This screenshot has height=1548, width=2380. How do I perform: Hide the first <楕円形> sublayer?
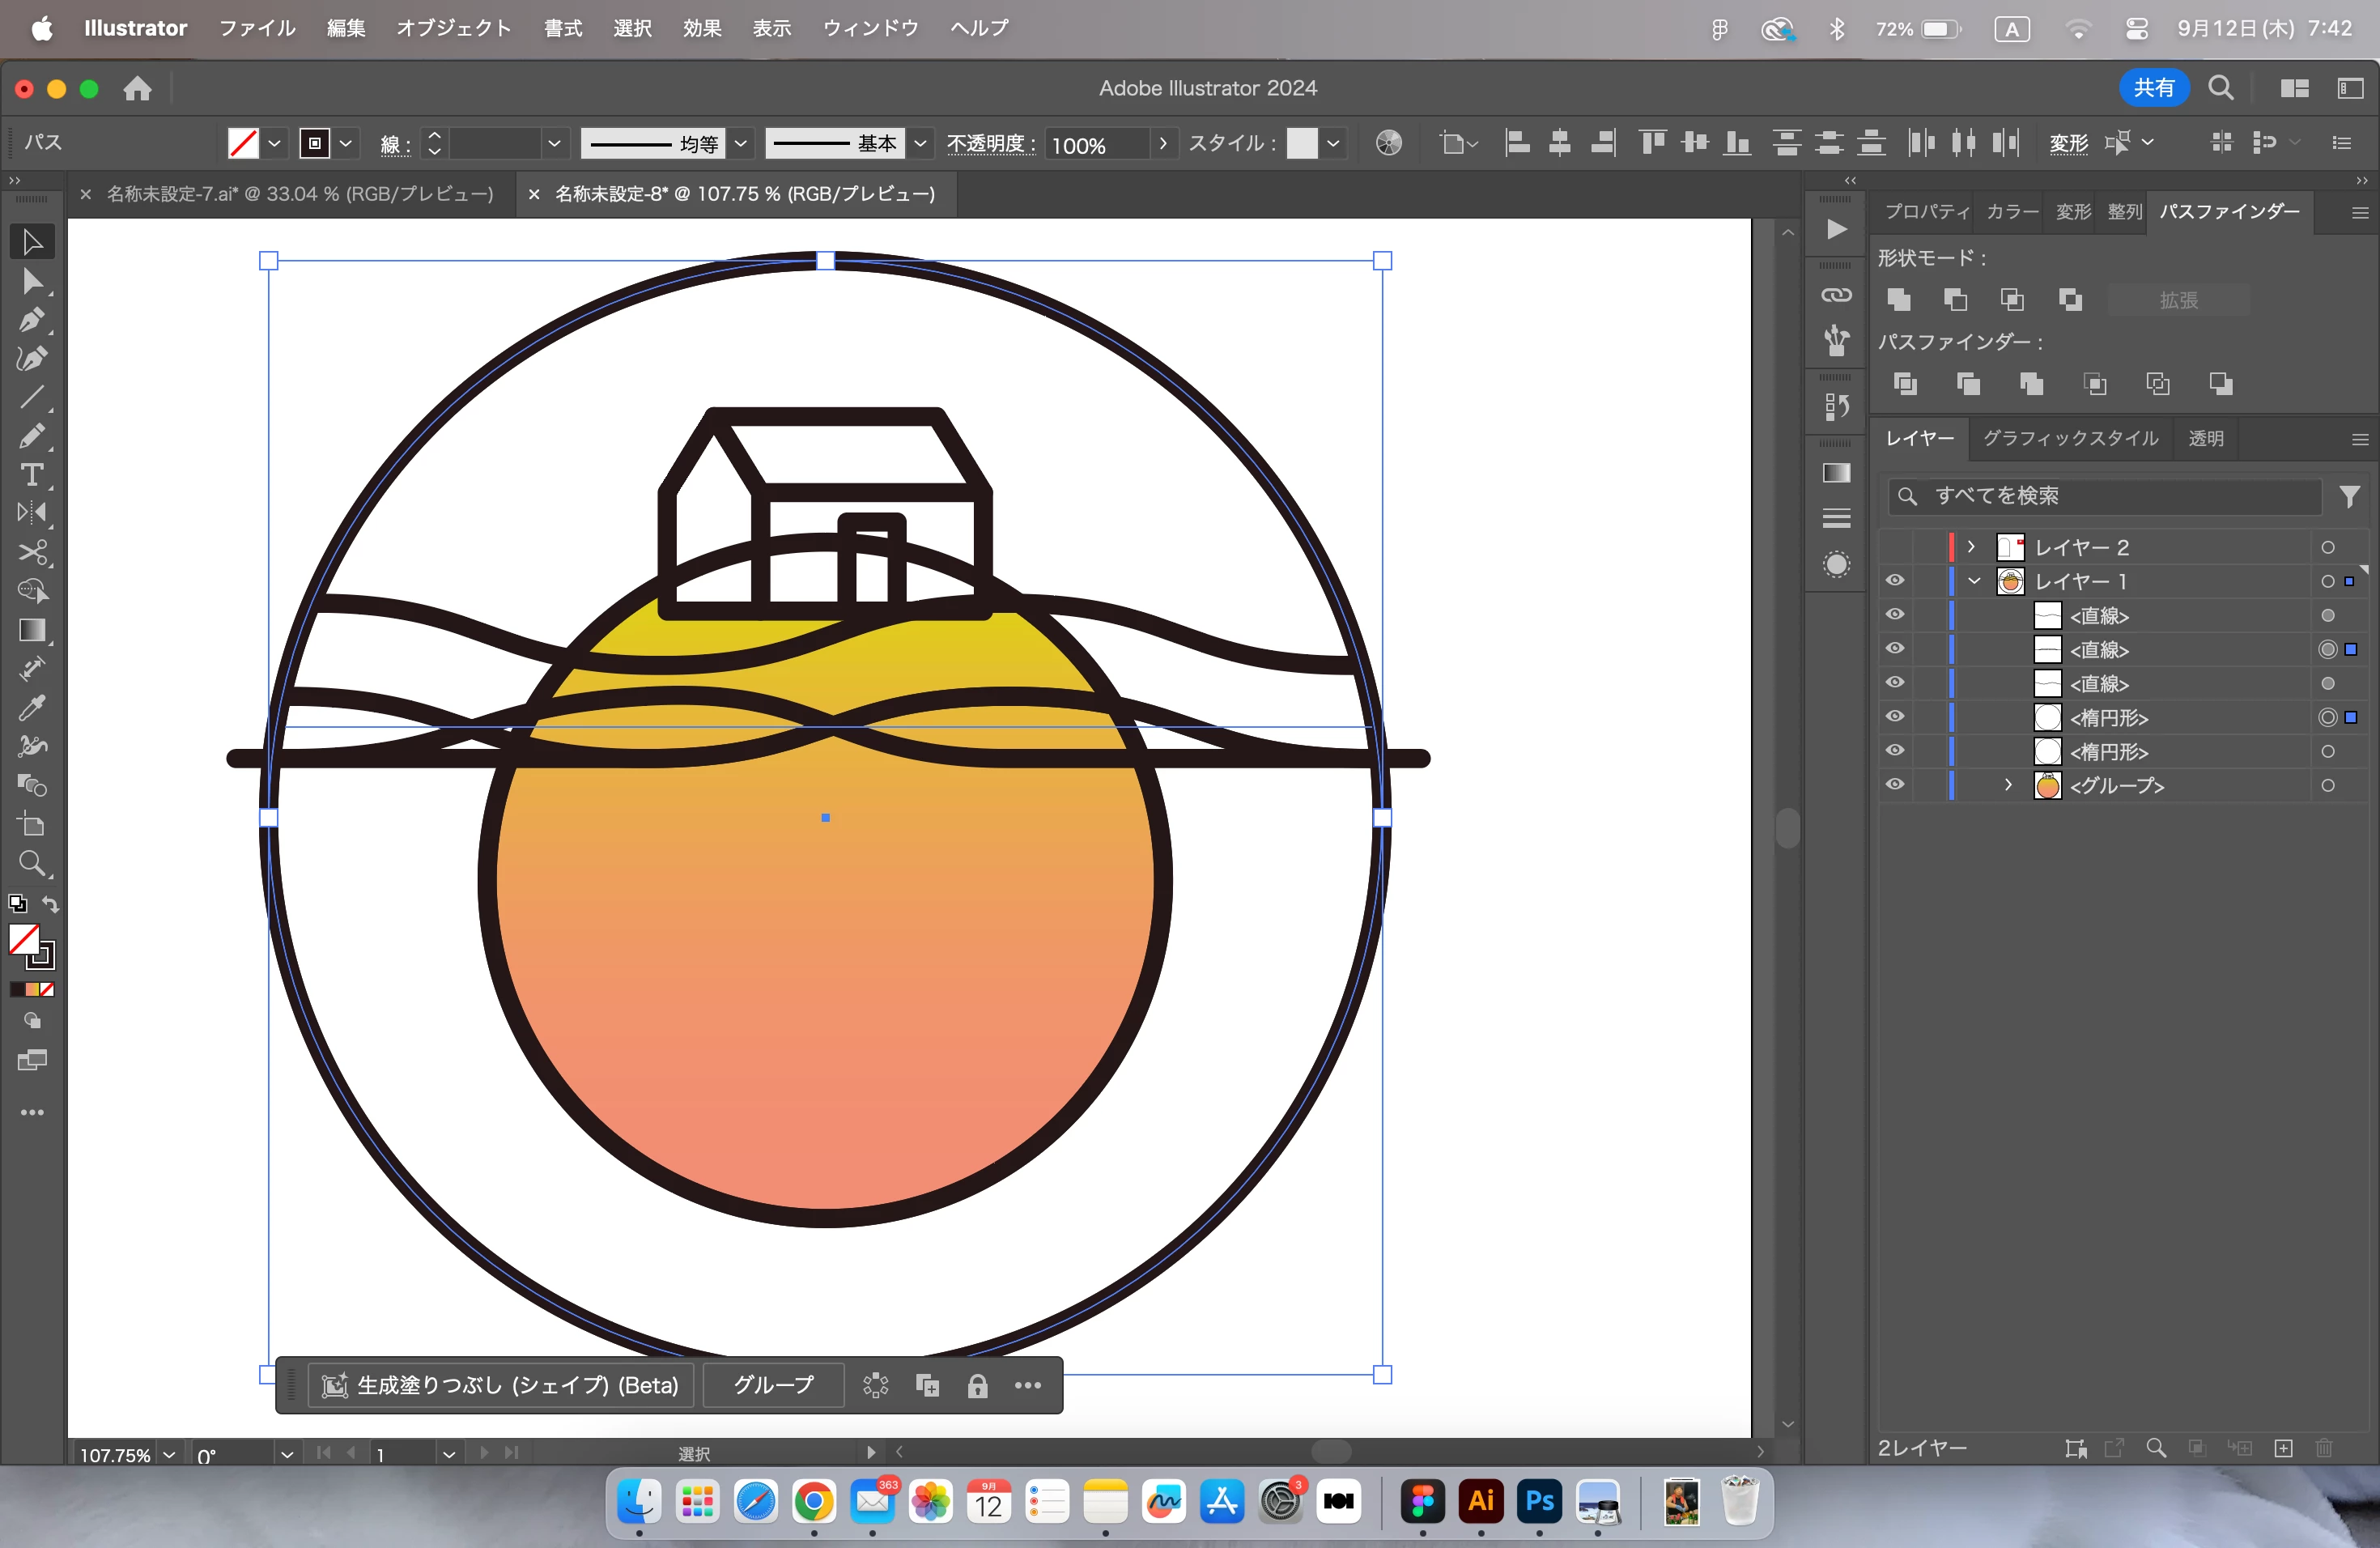pos(1894,717)
